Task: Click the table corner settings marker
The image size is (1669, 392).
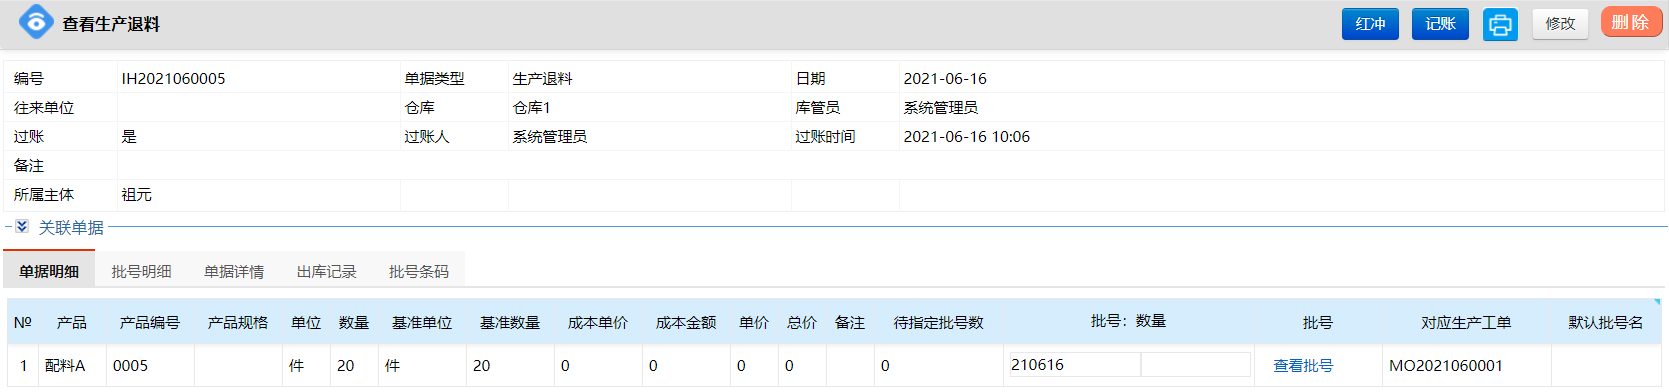Action: tap(1657, 302)
